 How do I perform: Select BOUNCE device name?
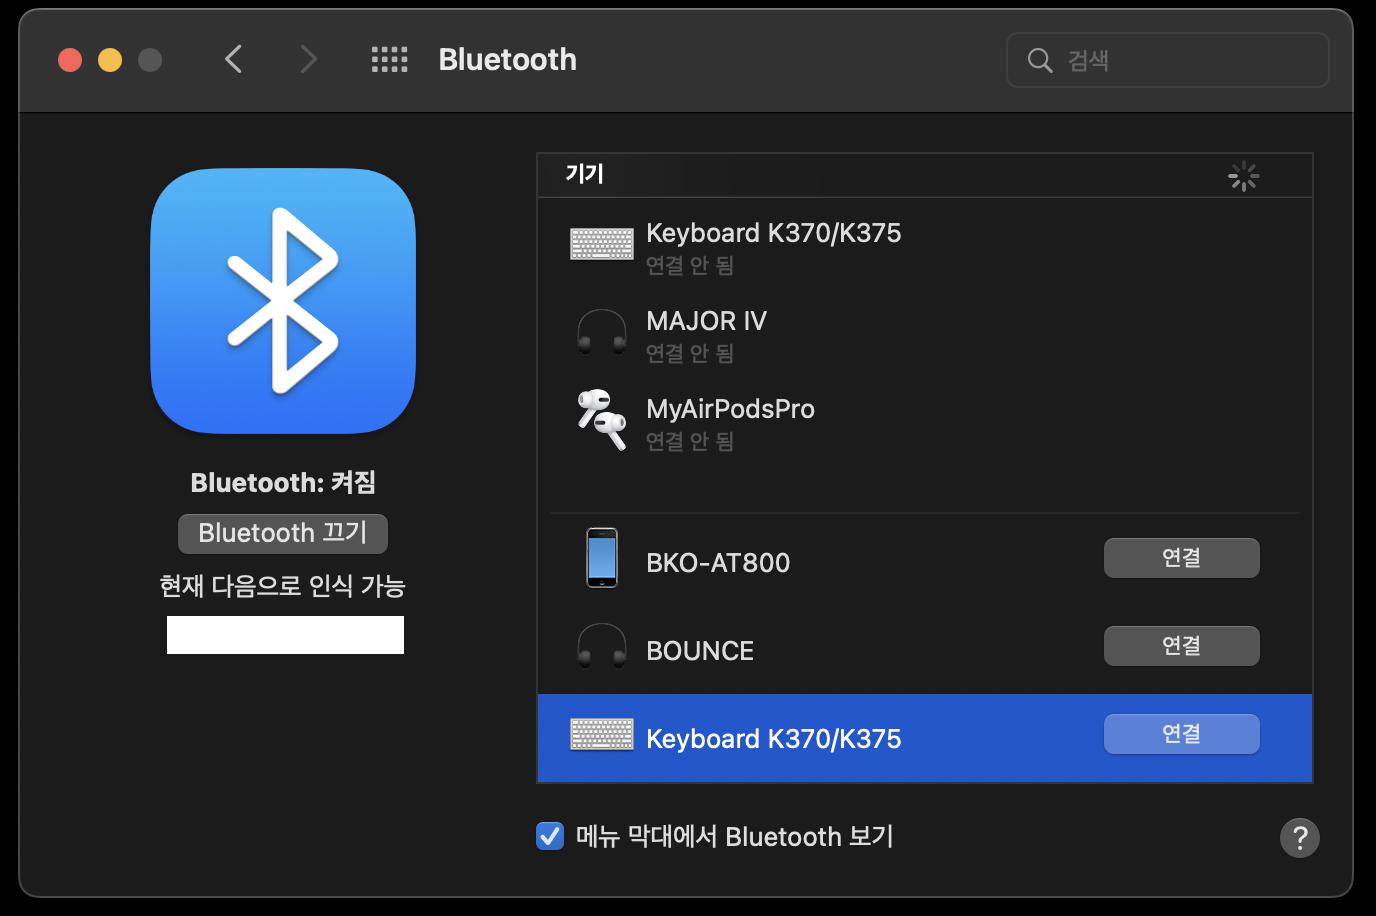pos(700,651)
